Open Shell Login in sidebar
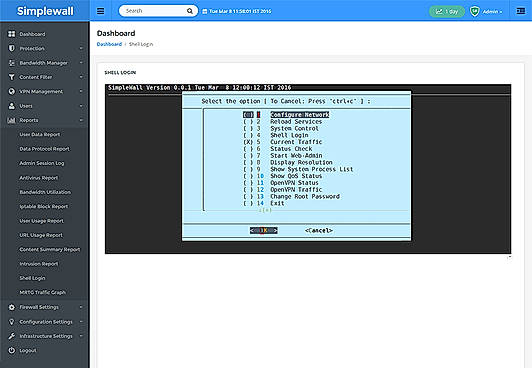This screenshot has height=368, width=532. [32, 278]
